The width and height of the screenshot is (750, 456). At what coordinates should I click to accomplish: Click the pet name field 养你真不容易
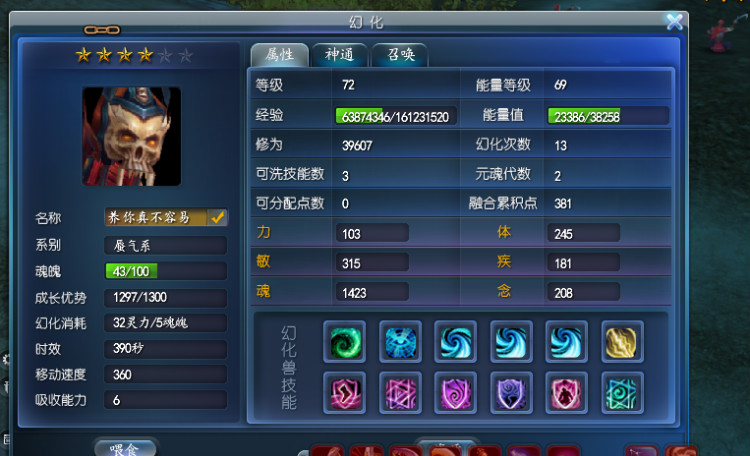pos(165,218)
